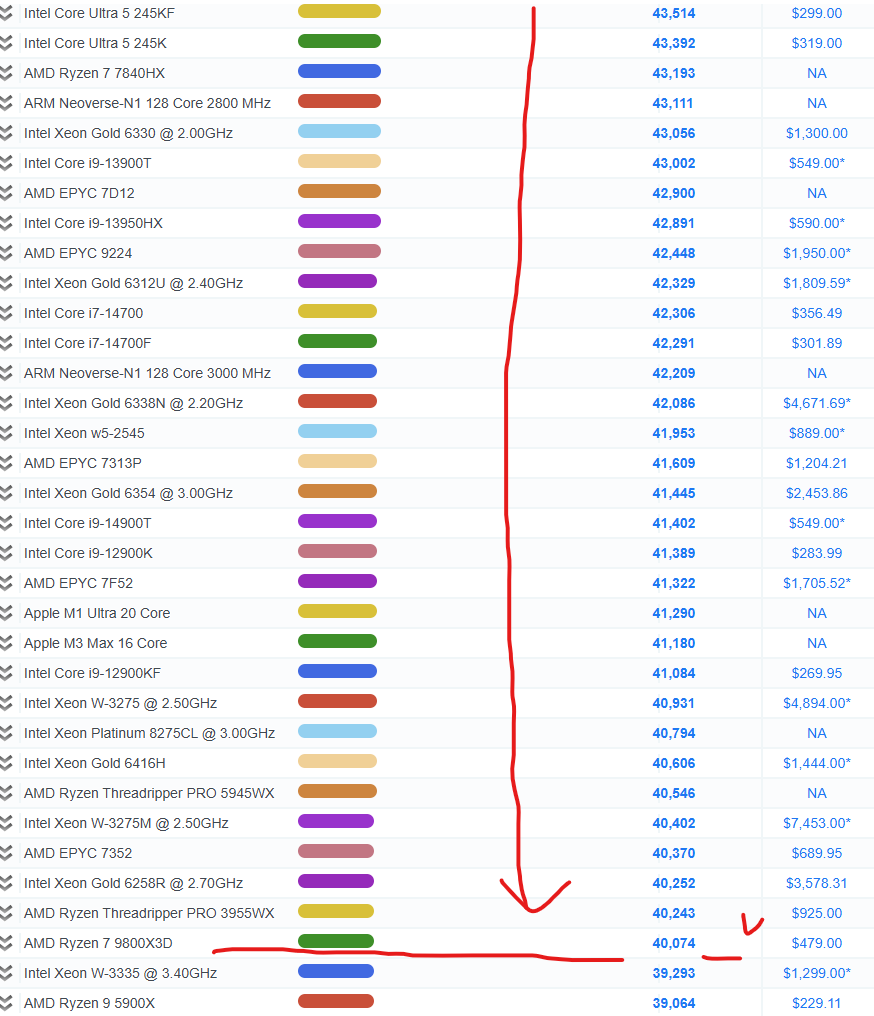Open ARM Neoverse-N1 128 Core 3000 MHz link
The width and height of the screenshot is (874, 1016).
pos(147,373)
